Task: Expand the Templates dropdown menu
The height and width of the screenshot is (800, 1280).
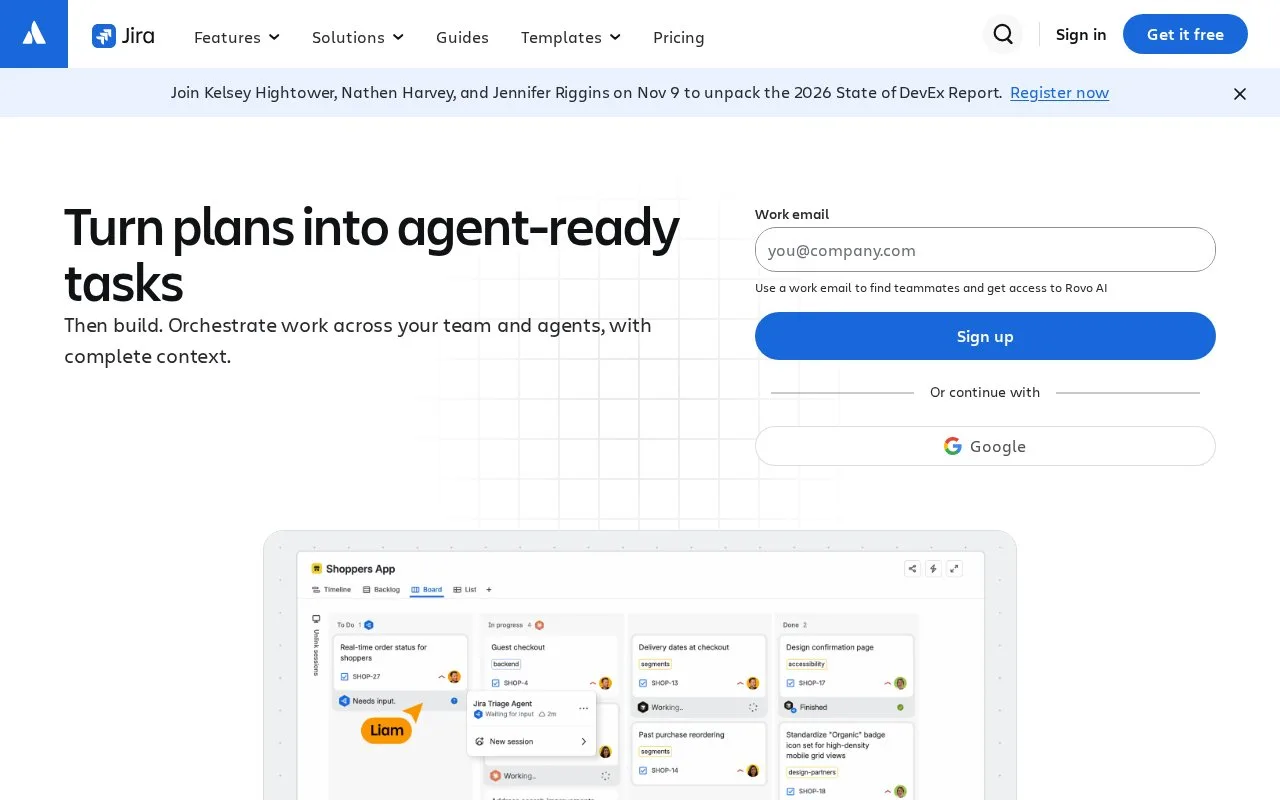Action: (x=571, y=37)
